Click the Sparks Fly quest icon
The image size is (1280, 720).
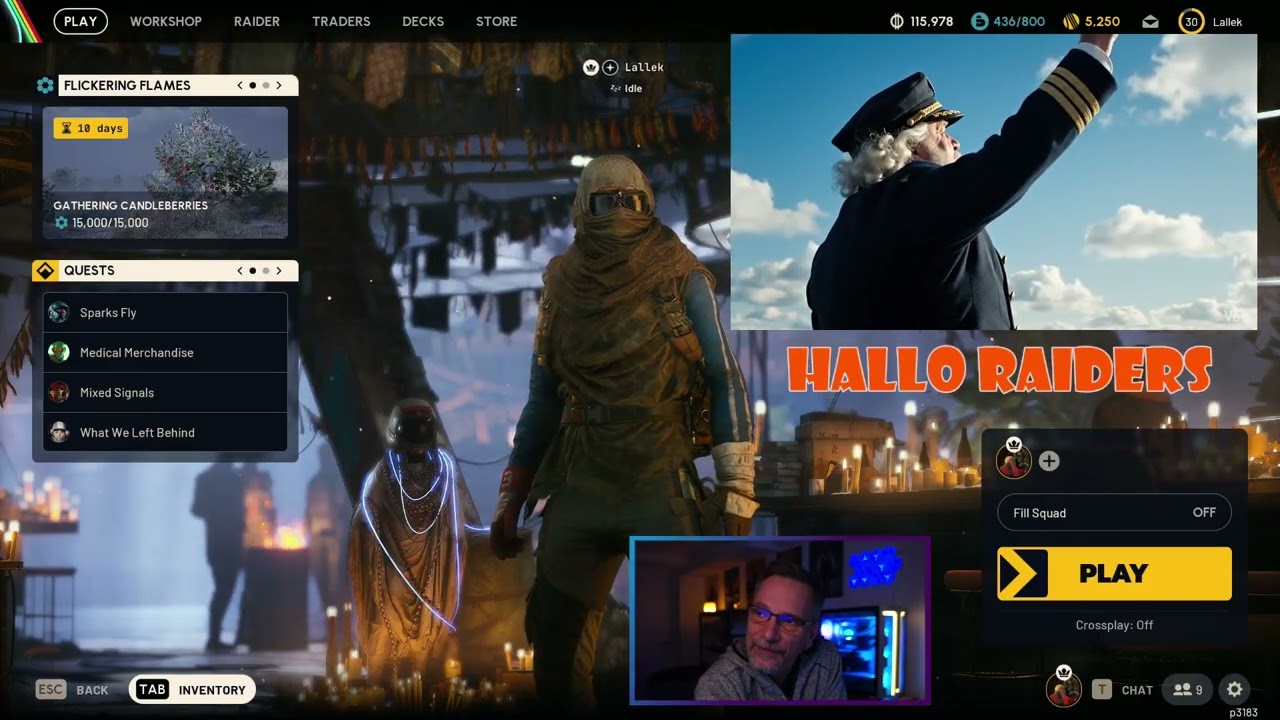59,312
